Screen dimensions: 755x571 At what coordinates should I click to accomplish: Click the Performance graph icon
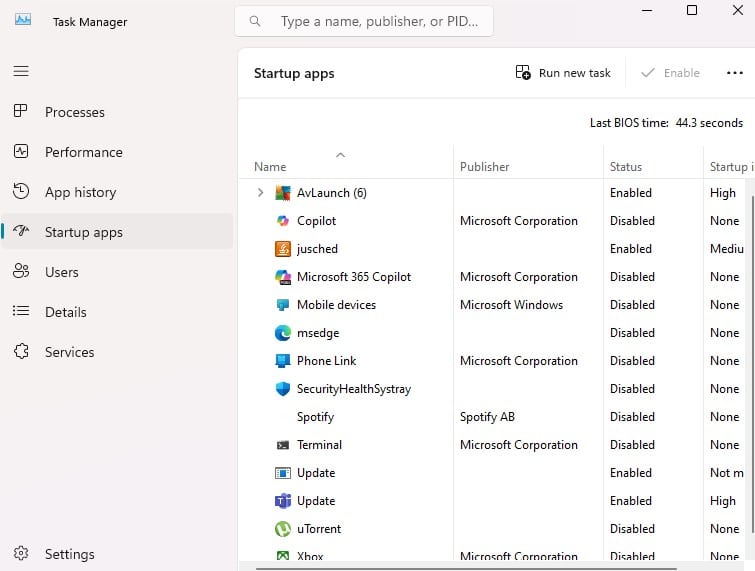pyautogui.click(x=21, y=151)
